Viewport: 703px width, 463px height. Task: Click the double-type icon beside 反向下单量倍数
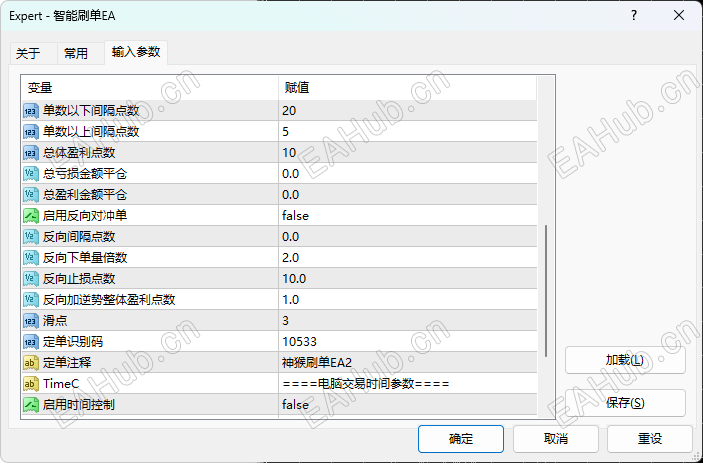click(x=31, y=258)
